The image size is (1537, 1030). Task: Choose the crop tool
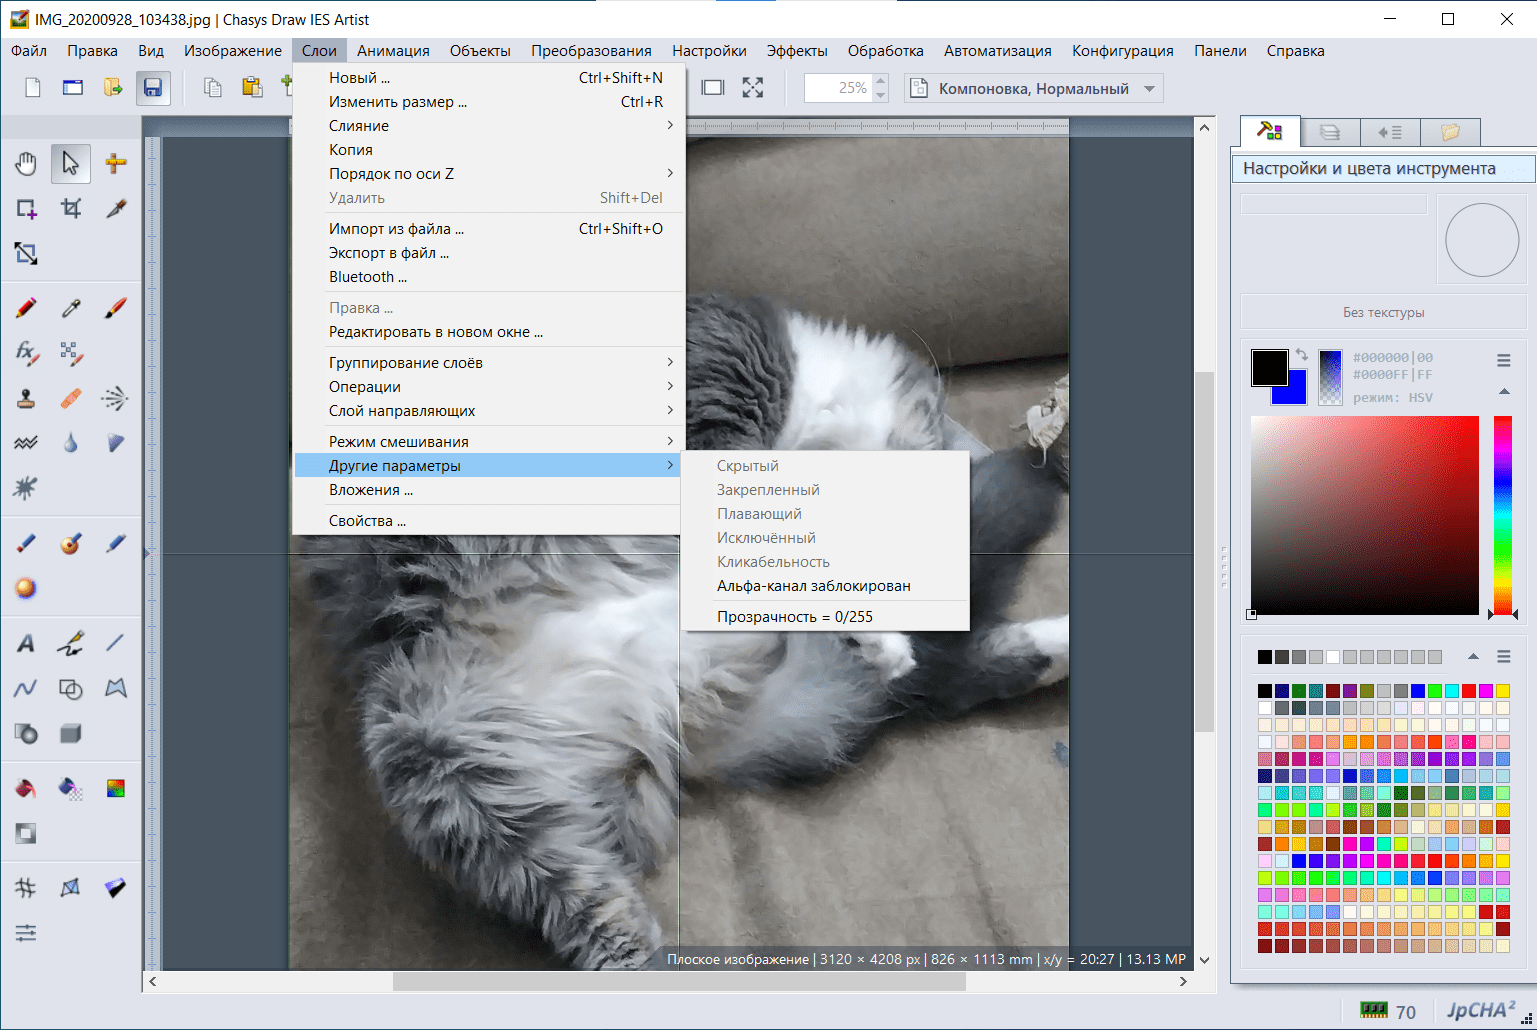point(70,208)
